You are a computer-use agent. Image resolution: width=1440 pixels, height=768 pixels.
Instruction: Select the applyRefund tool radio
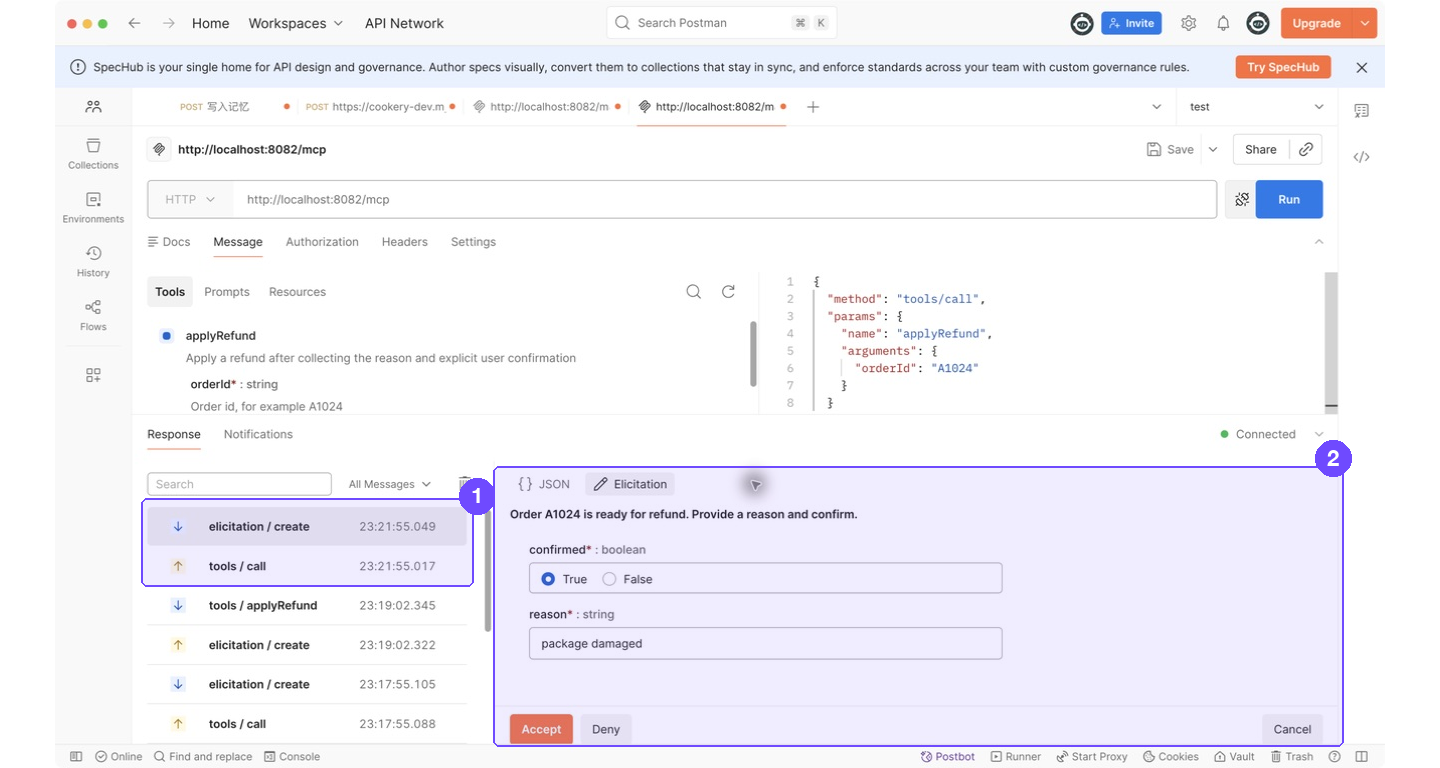[x=167, y=336]
